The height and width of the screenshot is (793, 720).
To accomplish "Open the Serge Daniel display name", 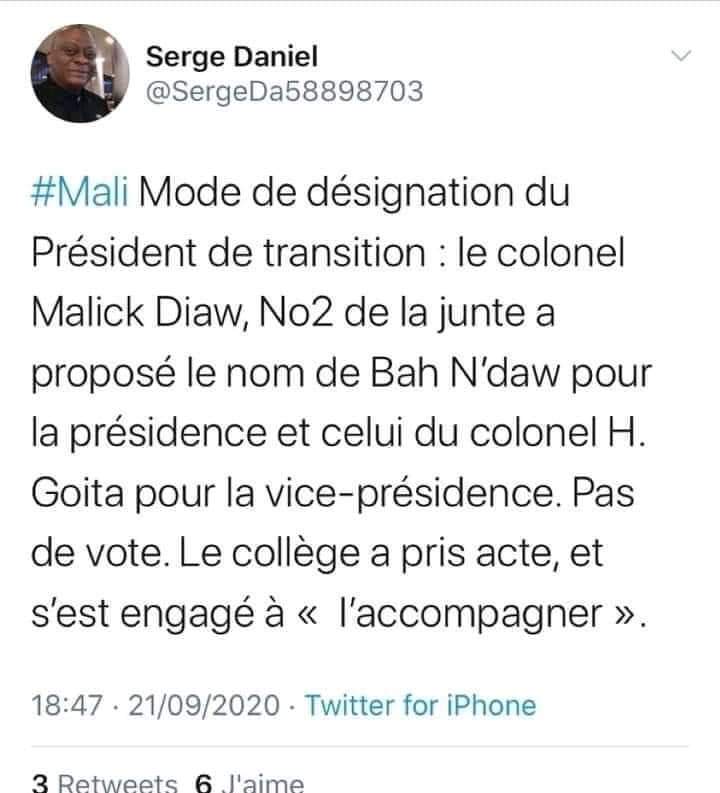I will [218, 57].
